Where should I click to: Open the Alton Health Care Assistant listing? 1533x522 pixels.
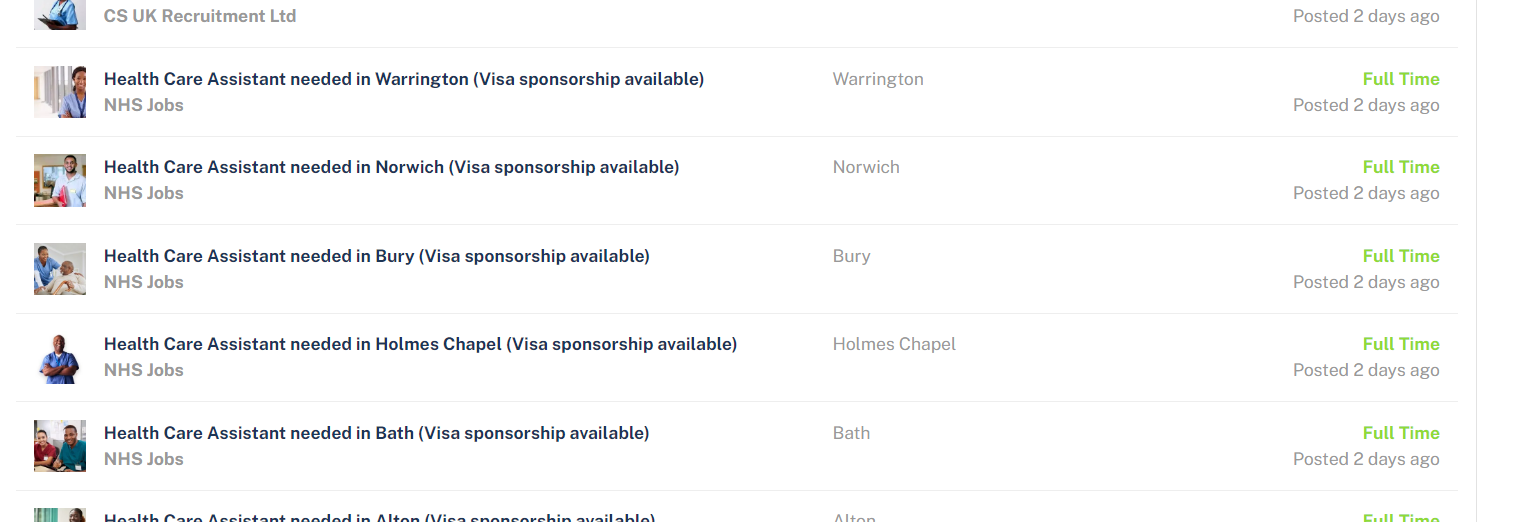[380, 517]
